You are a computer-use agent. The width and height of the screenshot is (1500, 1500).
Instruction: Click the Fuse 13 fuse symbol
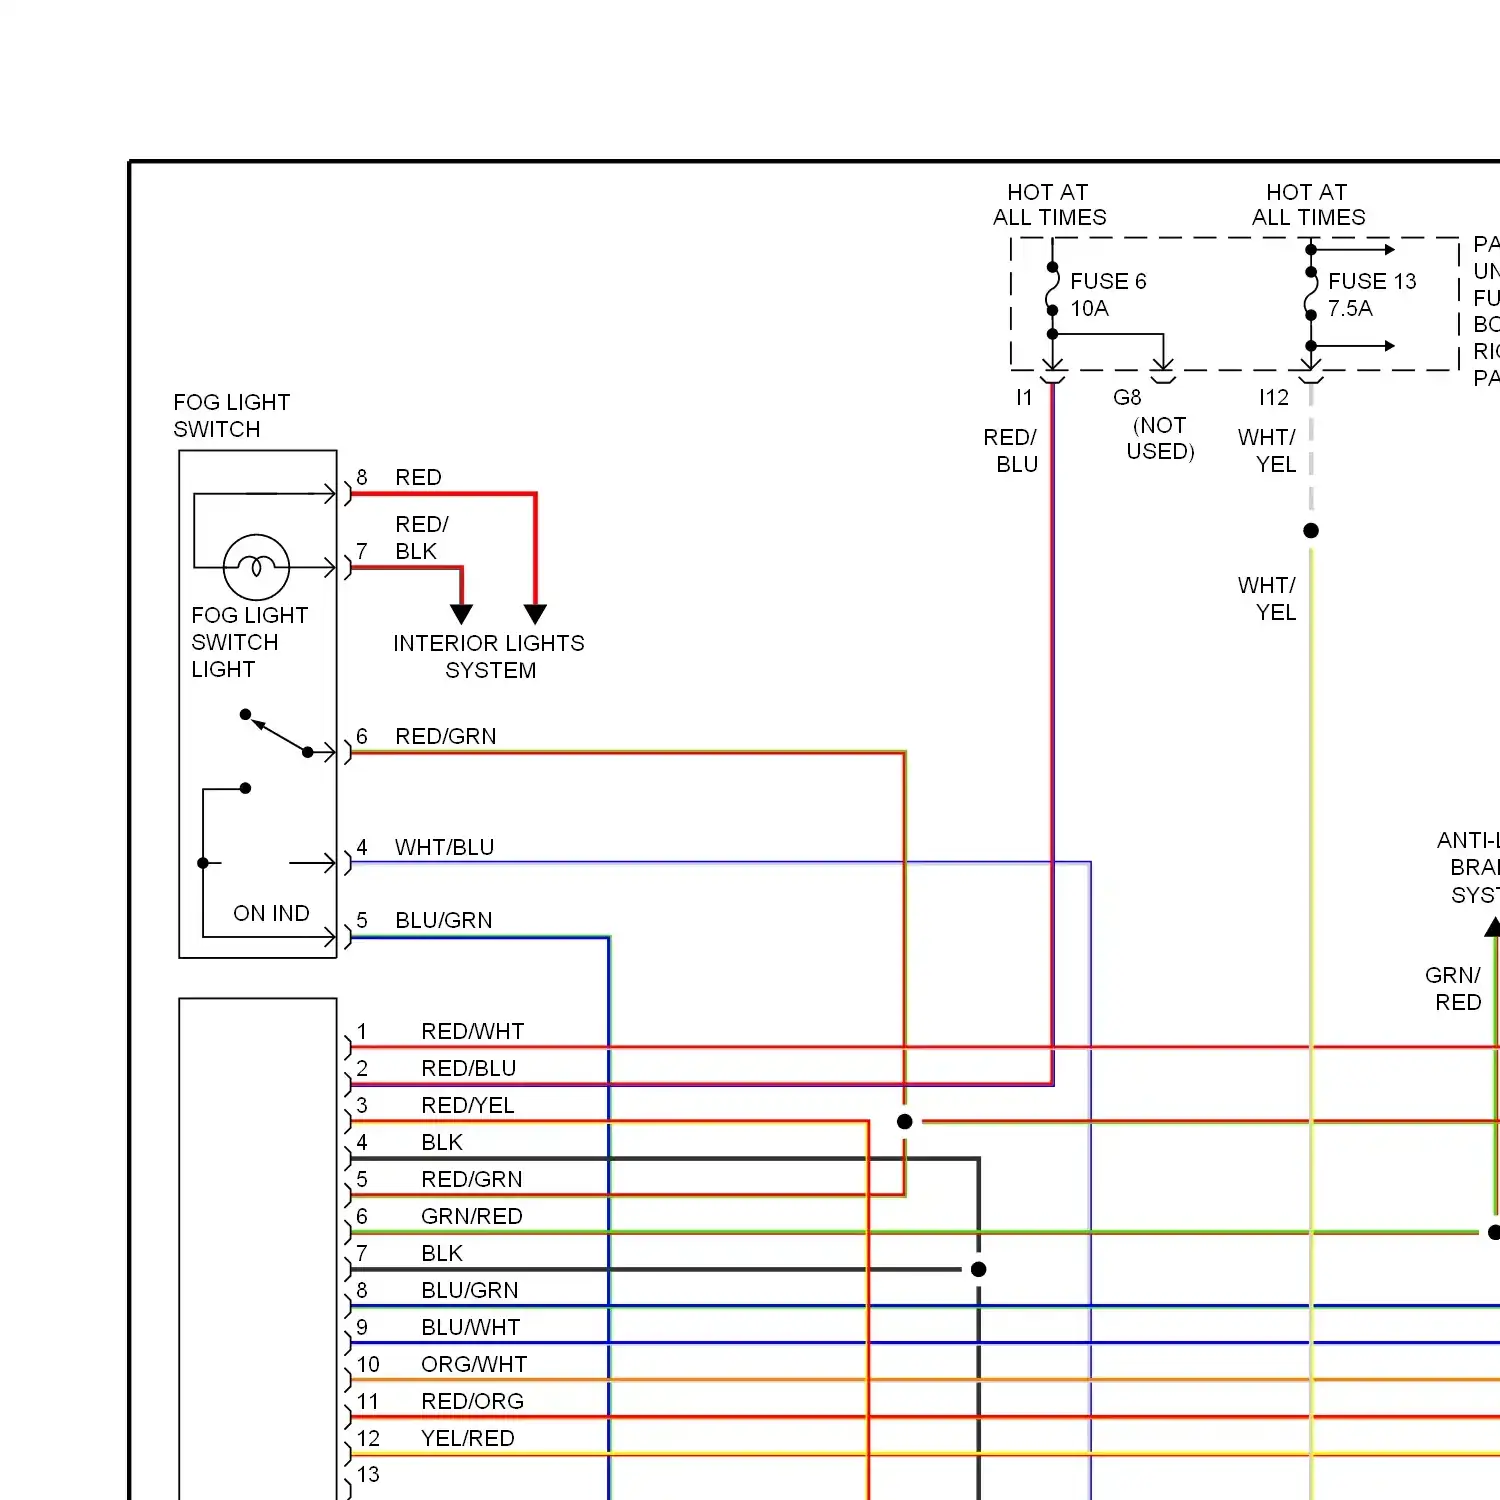click(1311, 293)
